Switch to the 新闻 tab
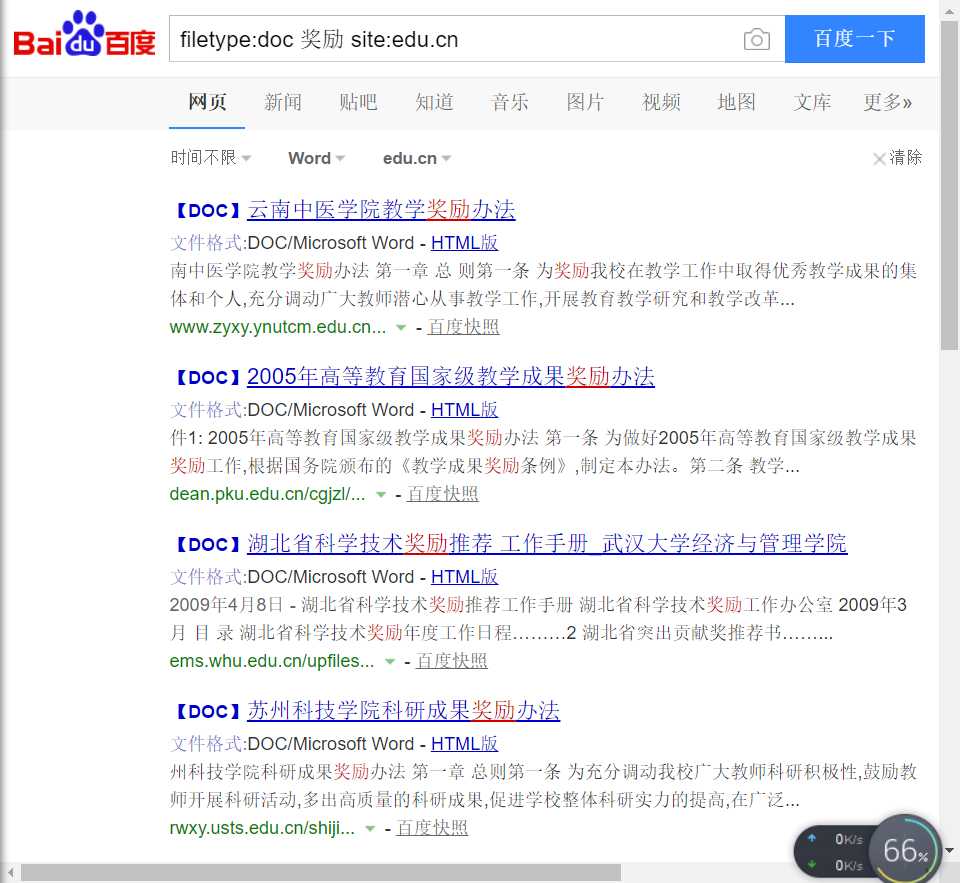The height and width of the screenshot is (883, 960). tap(283, 102)
